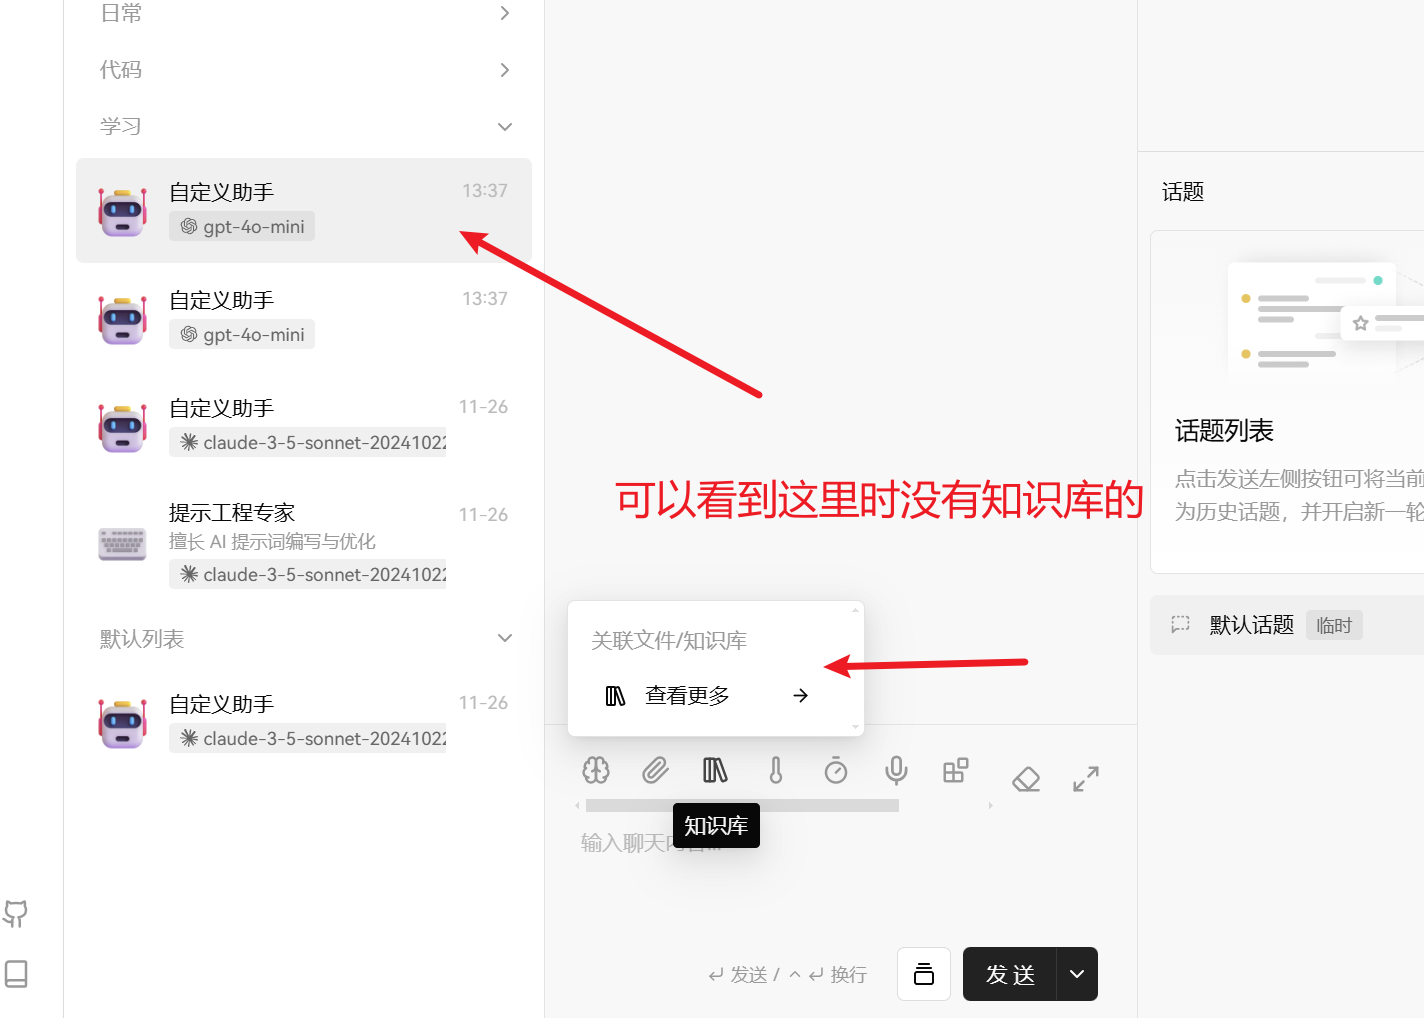Click the books icon beside 查看更多

[x=616, y=696]
